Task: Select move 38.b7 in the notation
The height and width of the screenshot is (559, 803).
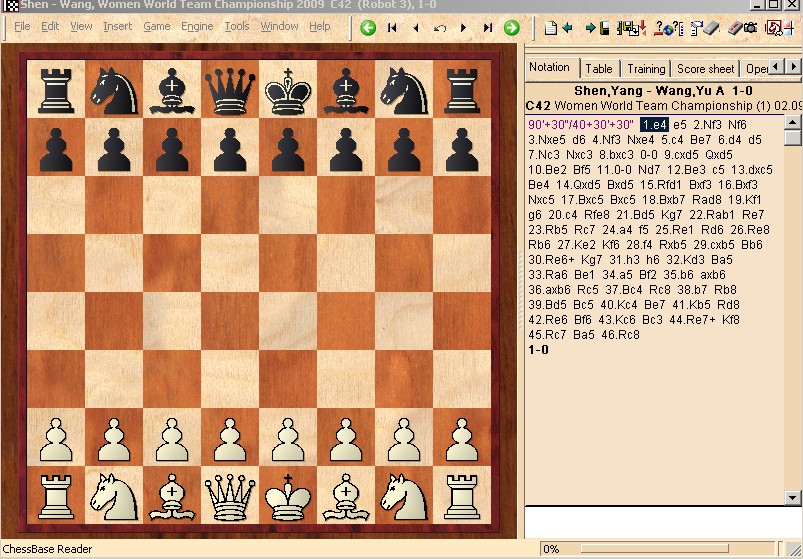Action: pos(692,290)
